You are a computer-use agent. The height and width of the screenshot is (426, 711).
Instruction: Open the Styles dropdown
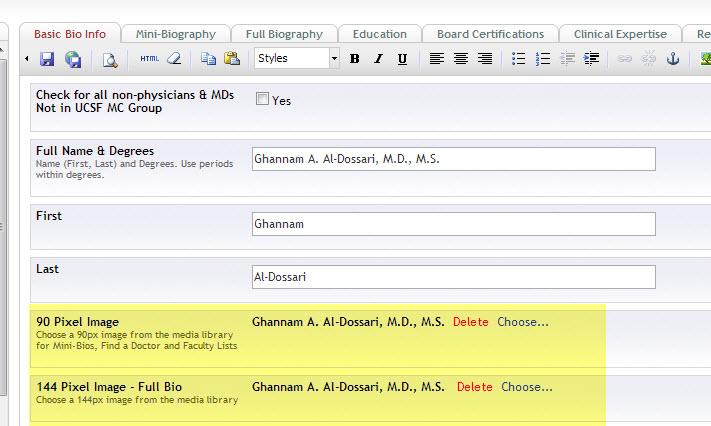coord(297,59)
